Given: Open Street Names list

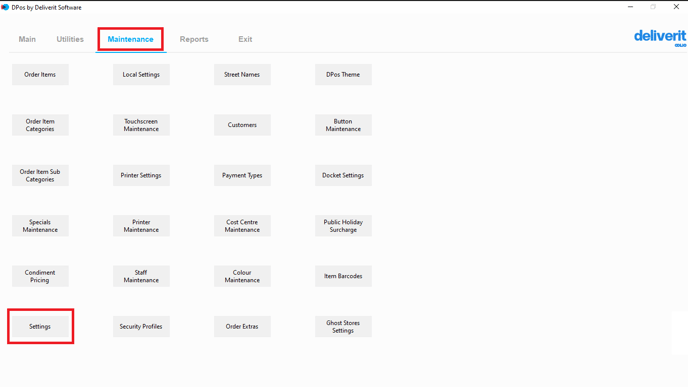Looking at the screenshot, I should [x=242, y=75].
